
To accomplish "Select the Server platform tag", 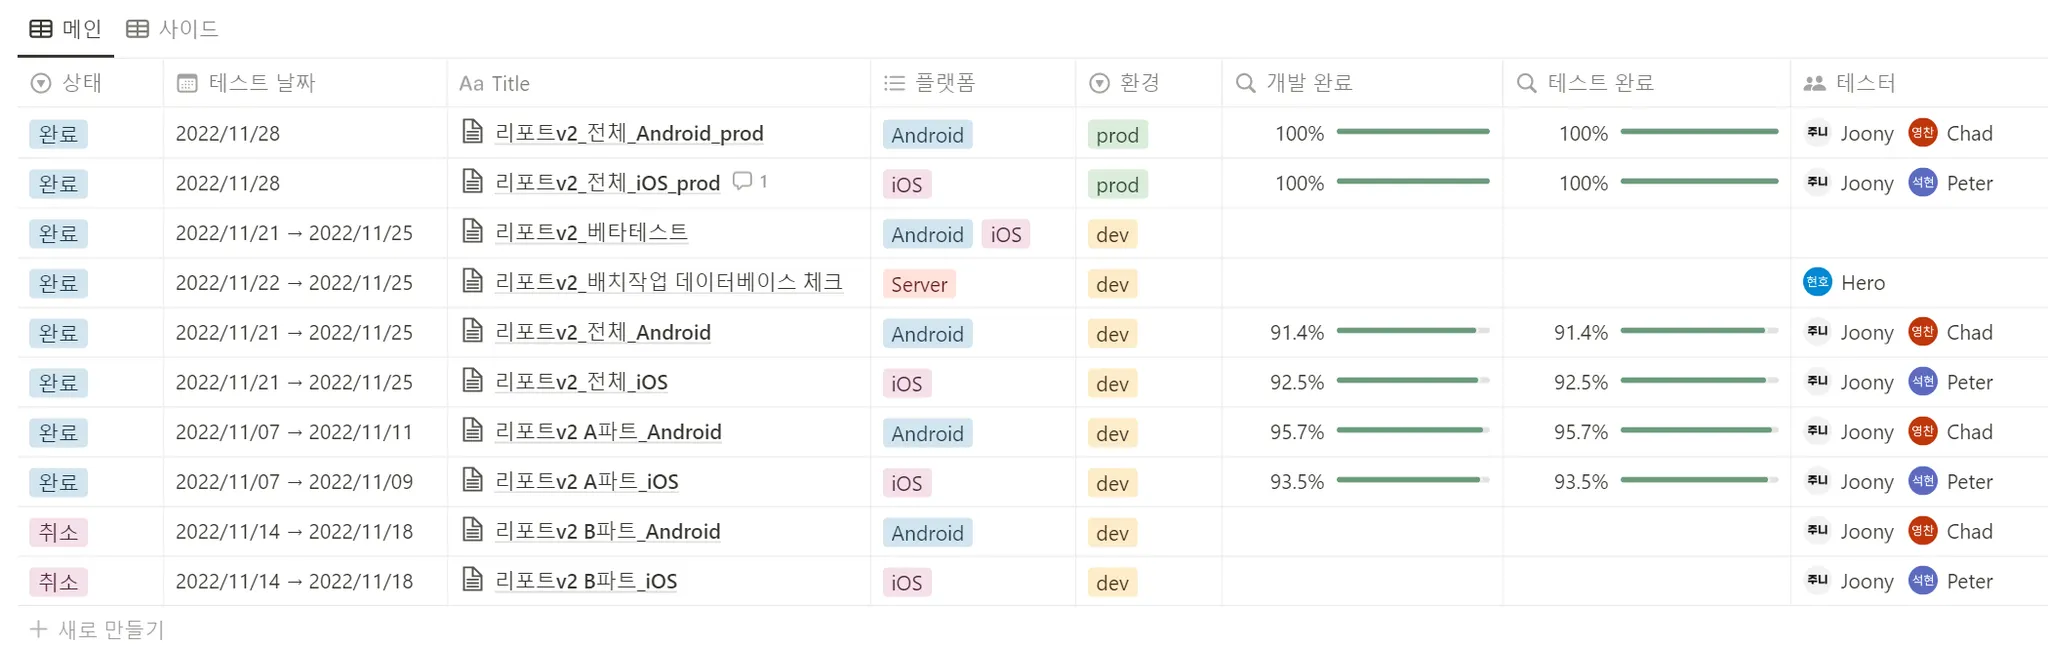I will tap(919, 284).
